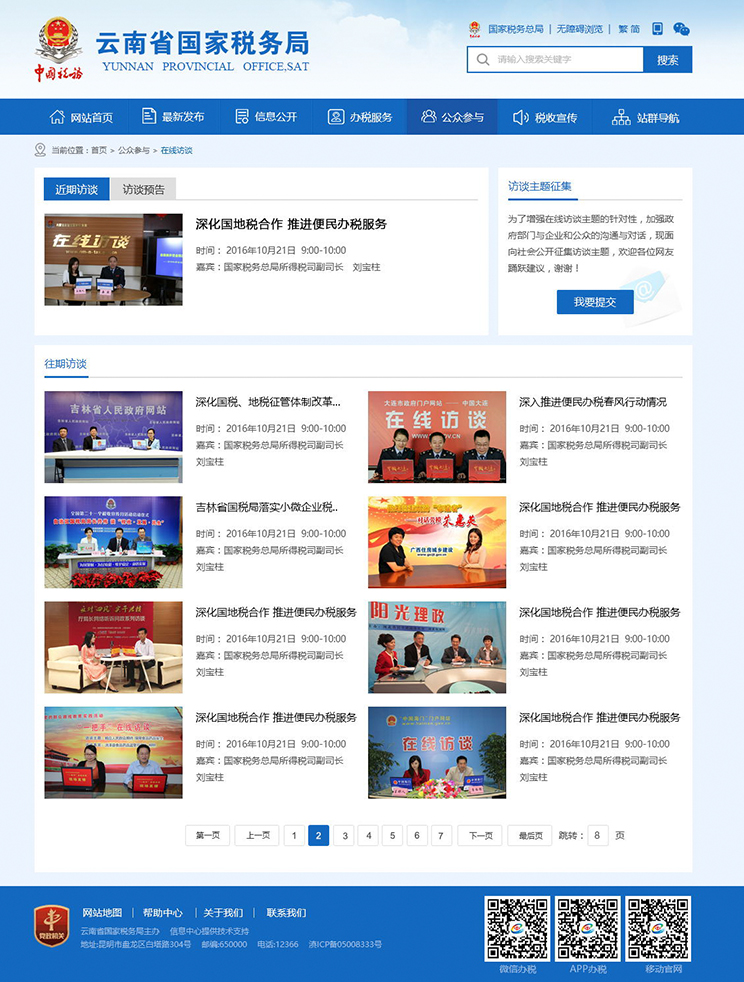Click the 网站首页 home icon
The image size is (744, 982).
click(x=57, y=117)
